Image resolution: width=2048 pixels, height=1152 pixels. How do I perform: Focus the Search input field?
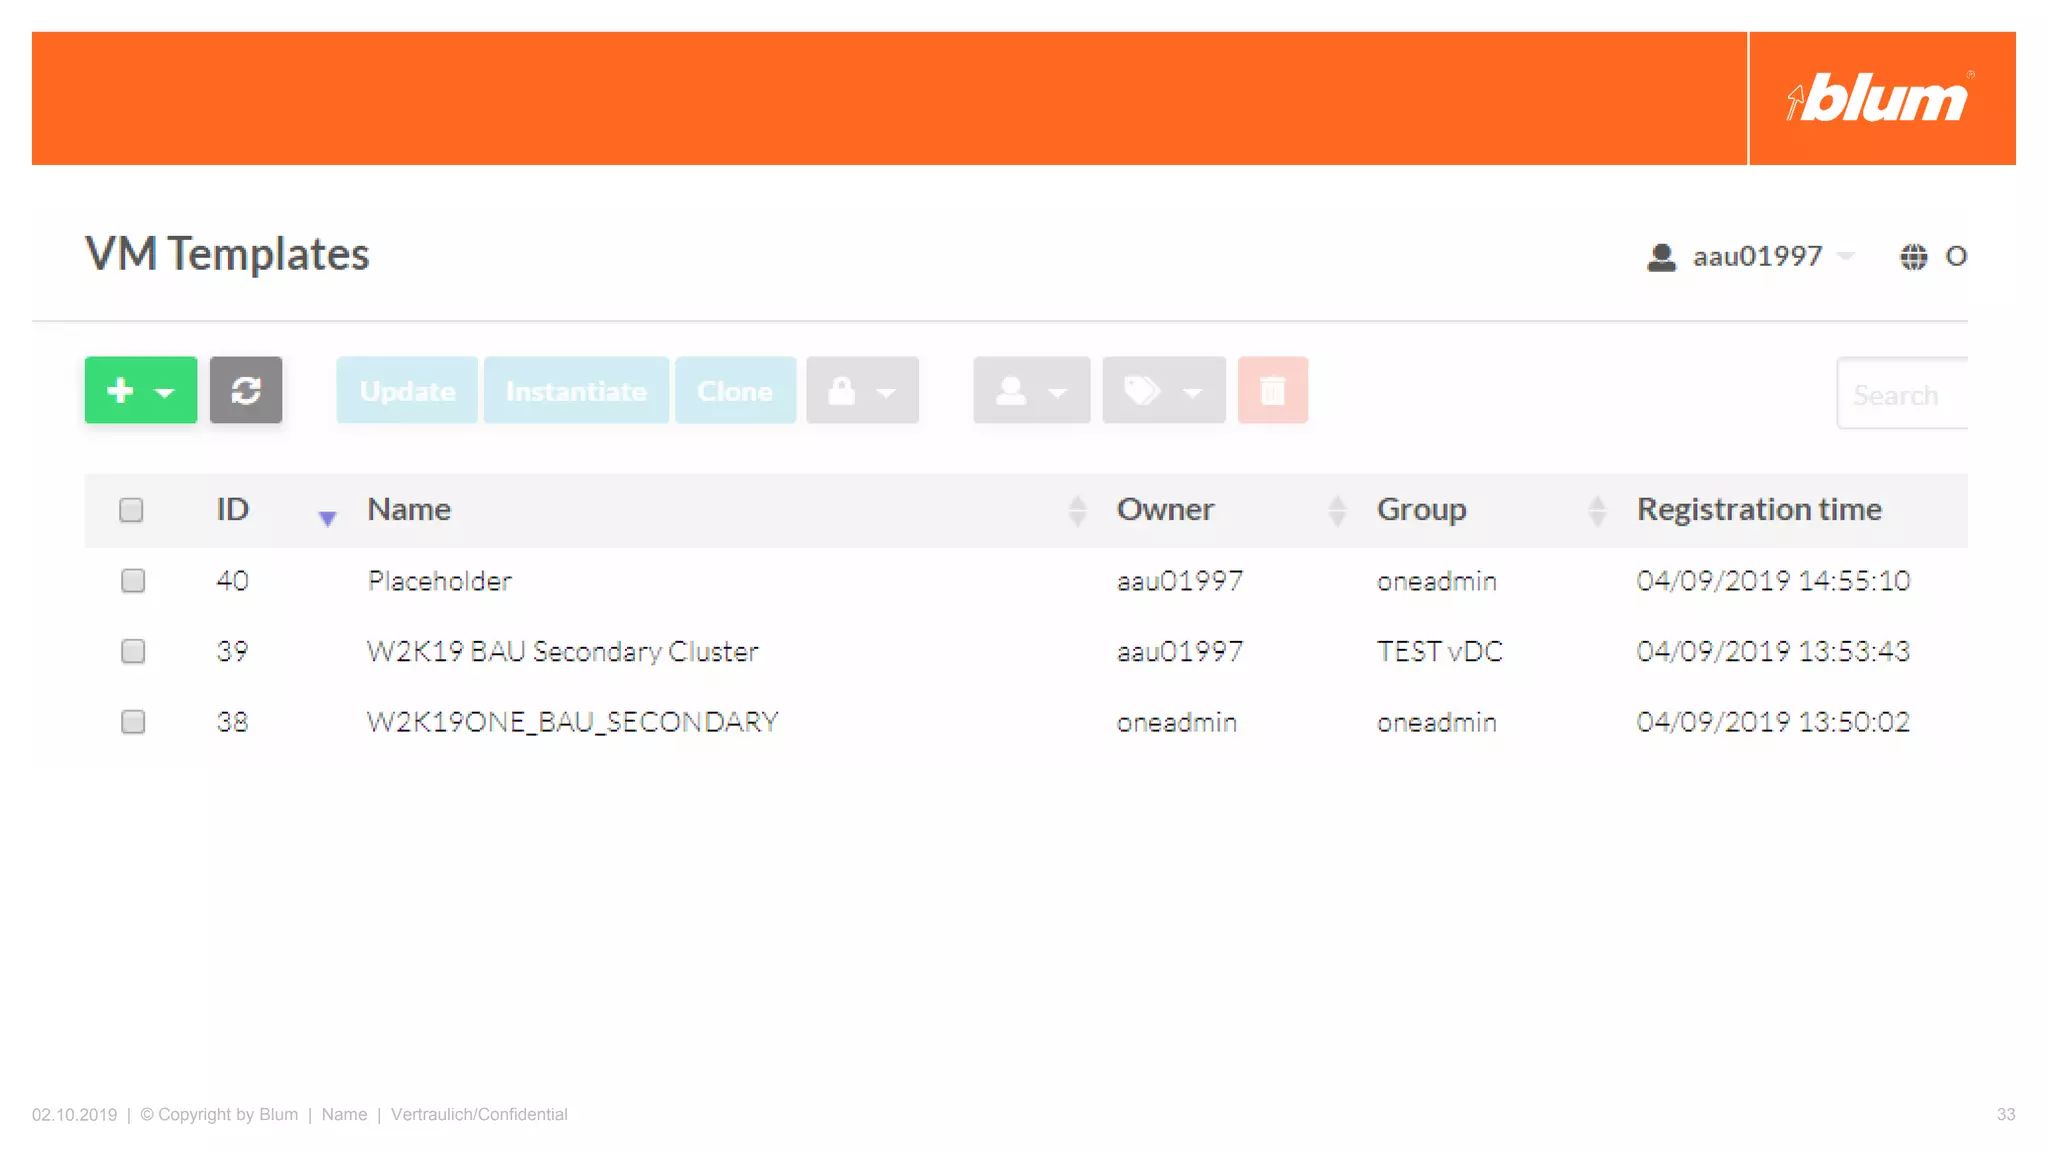click(1902, 394)
